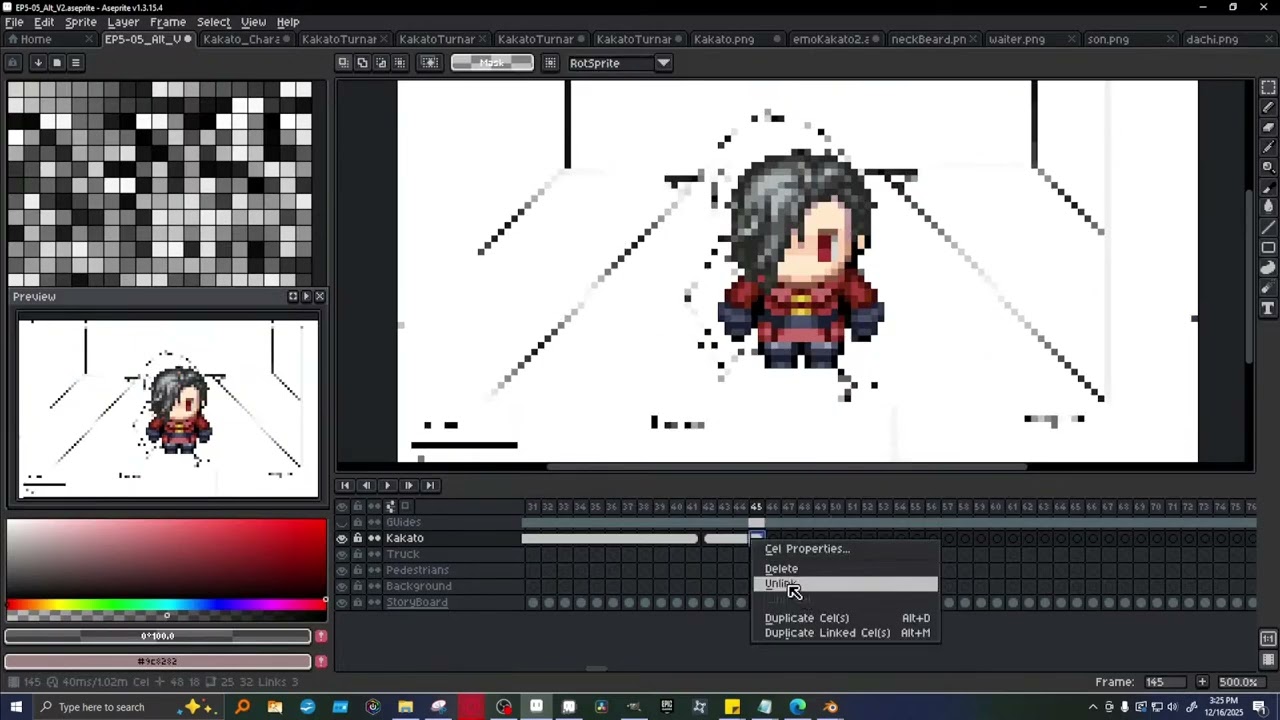Toggle continuous cels on Kakato layer
The width and height of the screenshot is (1280, 720).
point(374,538)
